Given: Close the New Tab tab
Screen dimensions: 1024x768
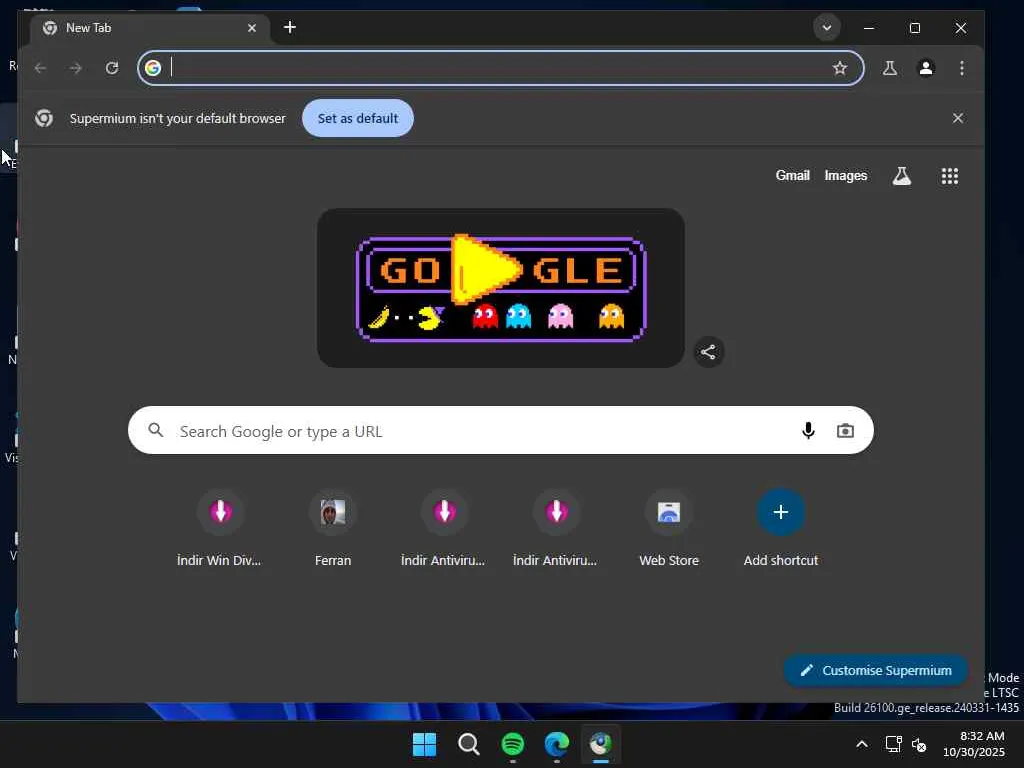Looking at the screenshot, I should coord(252,28).
